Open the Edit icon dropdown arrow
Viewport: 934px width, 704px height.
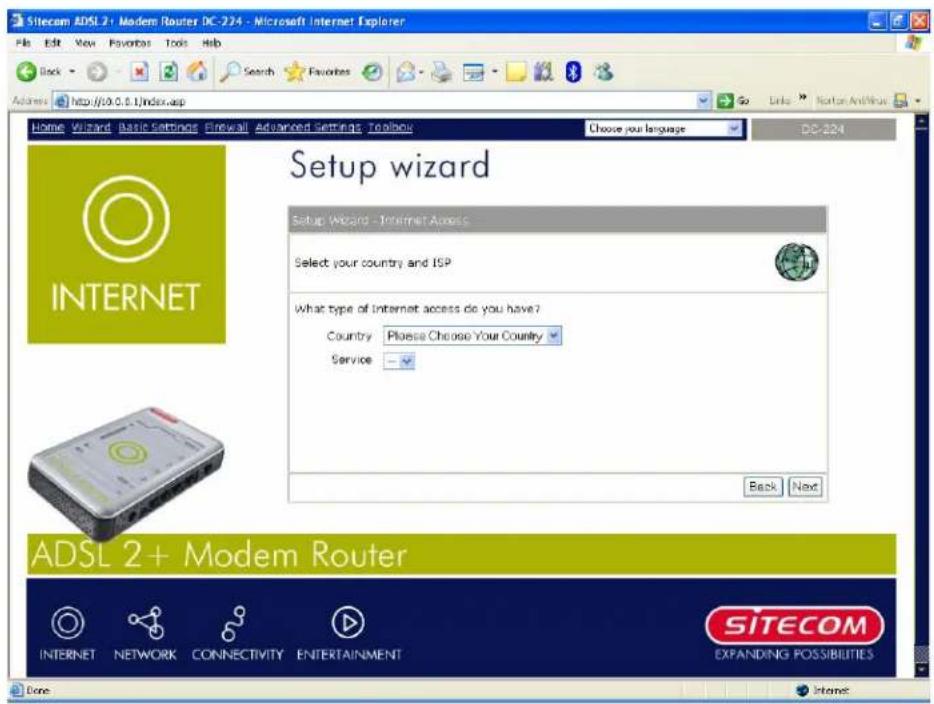(x=494, y=72)
